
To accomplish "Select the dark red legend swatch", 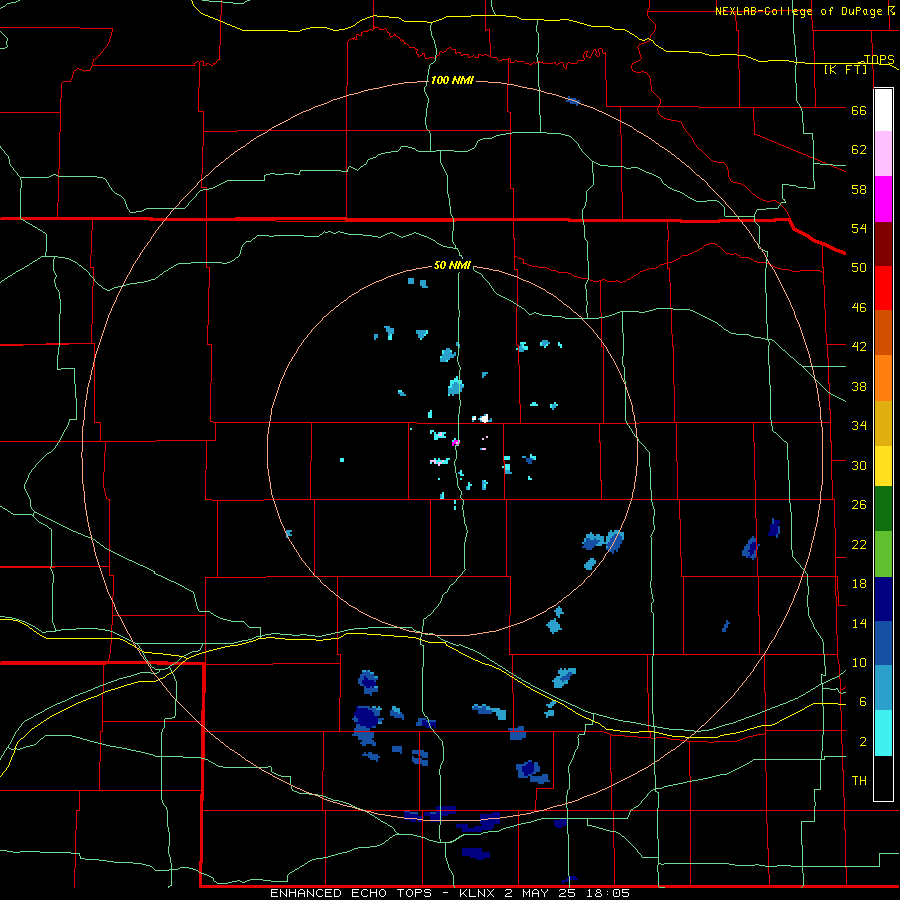I will [x=883, y=243].
